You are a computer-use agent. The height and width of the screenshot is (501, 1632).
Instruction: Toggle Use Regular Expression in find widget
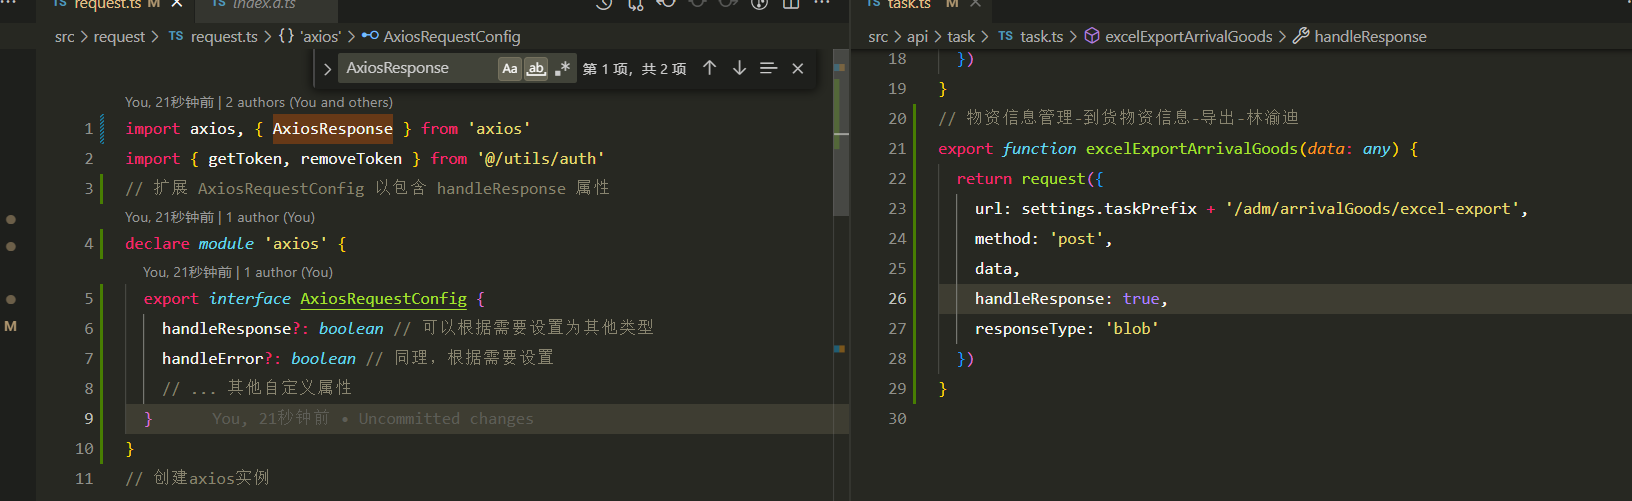(562, 68)
